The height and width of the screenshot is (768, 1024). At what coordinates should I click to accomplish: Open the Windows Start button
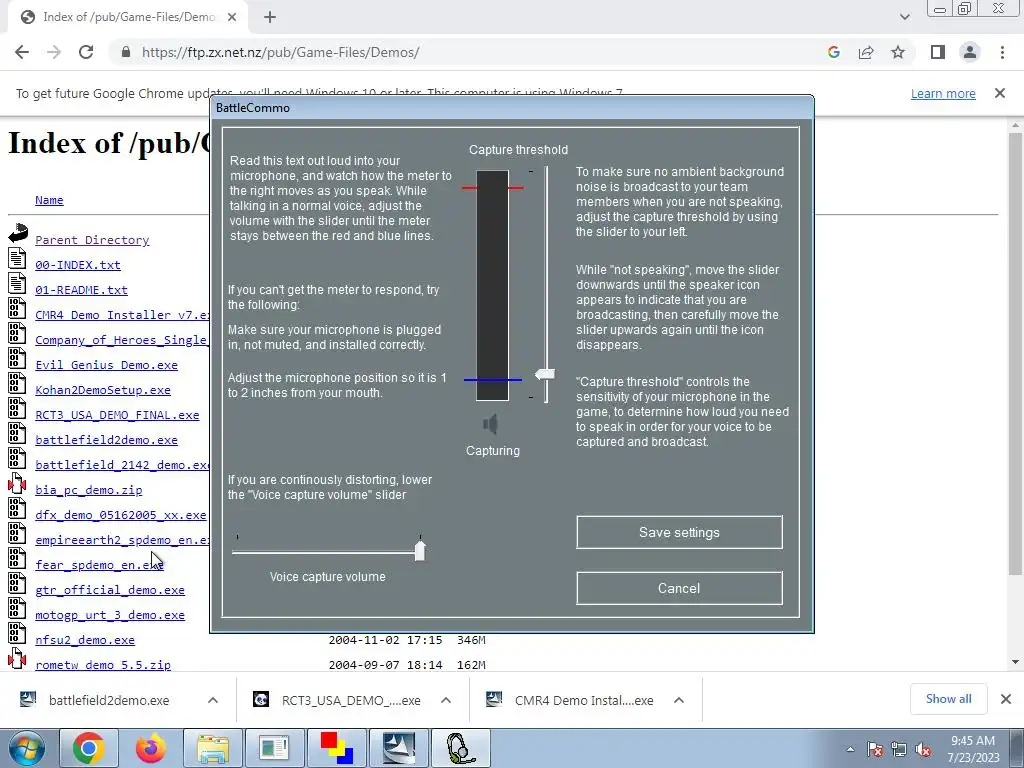tap(26, 748)
